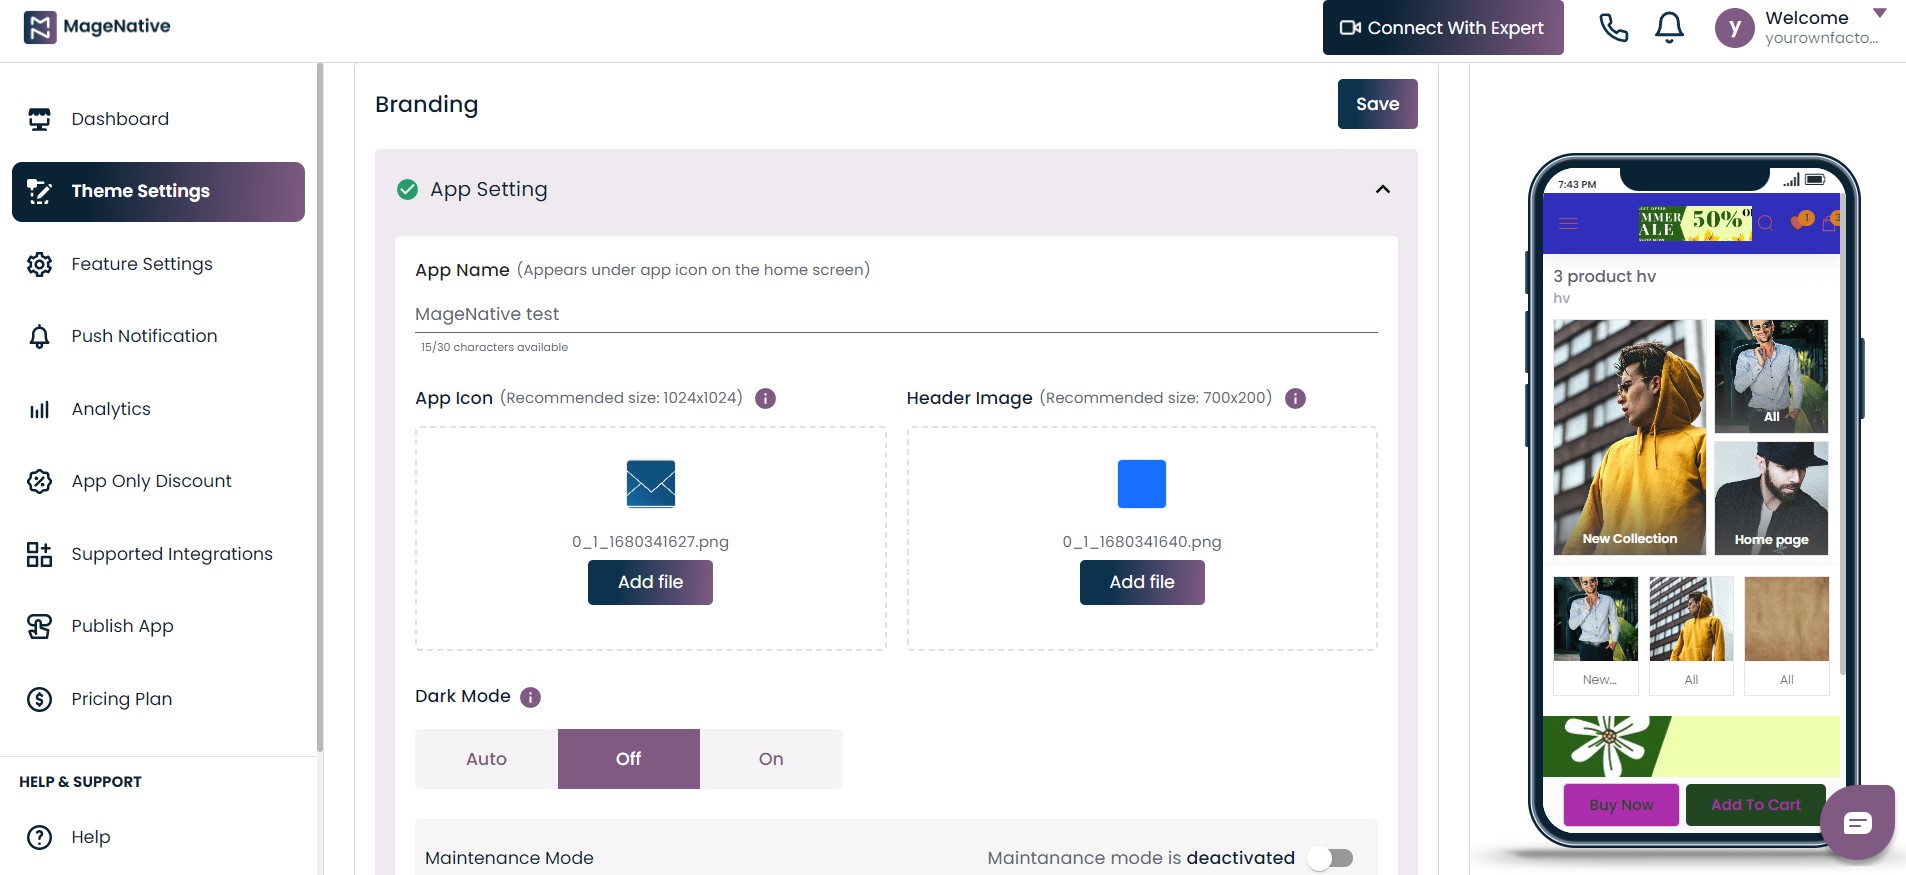Go to Push Notification page
The height and width of the screenshot is (875, 1906).
(158, 337)
